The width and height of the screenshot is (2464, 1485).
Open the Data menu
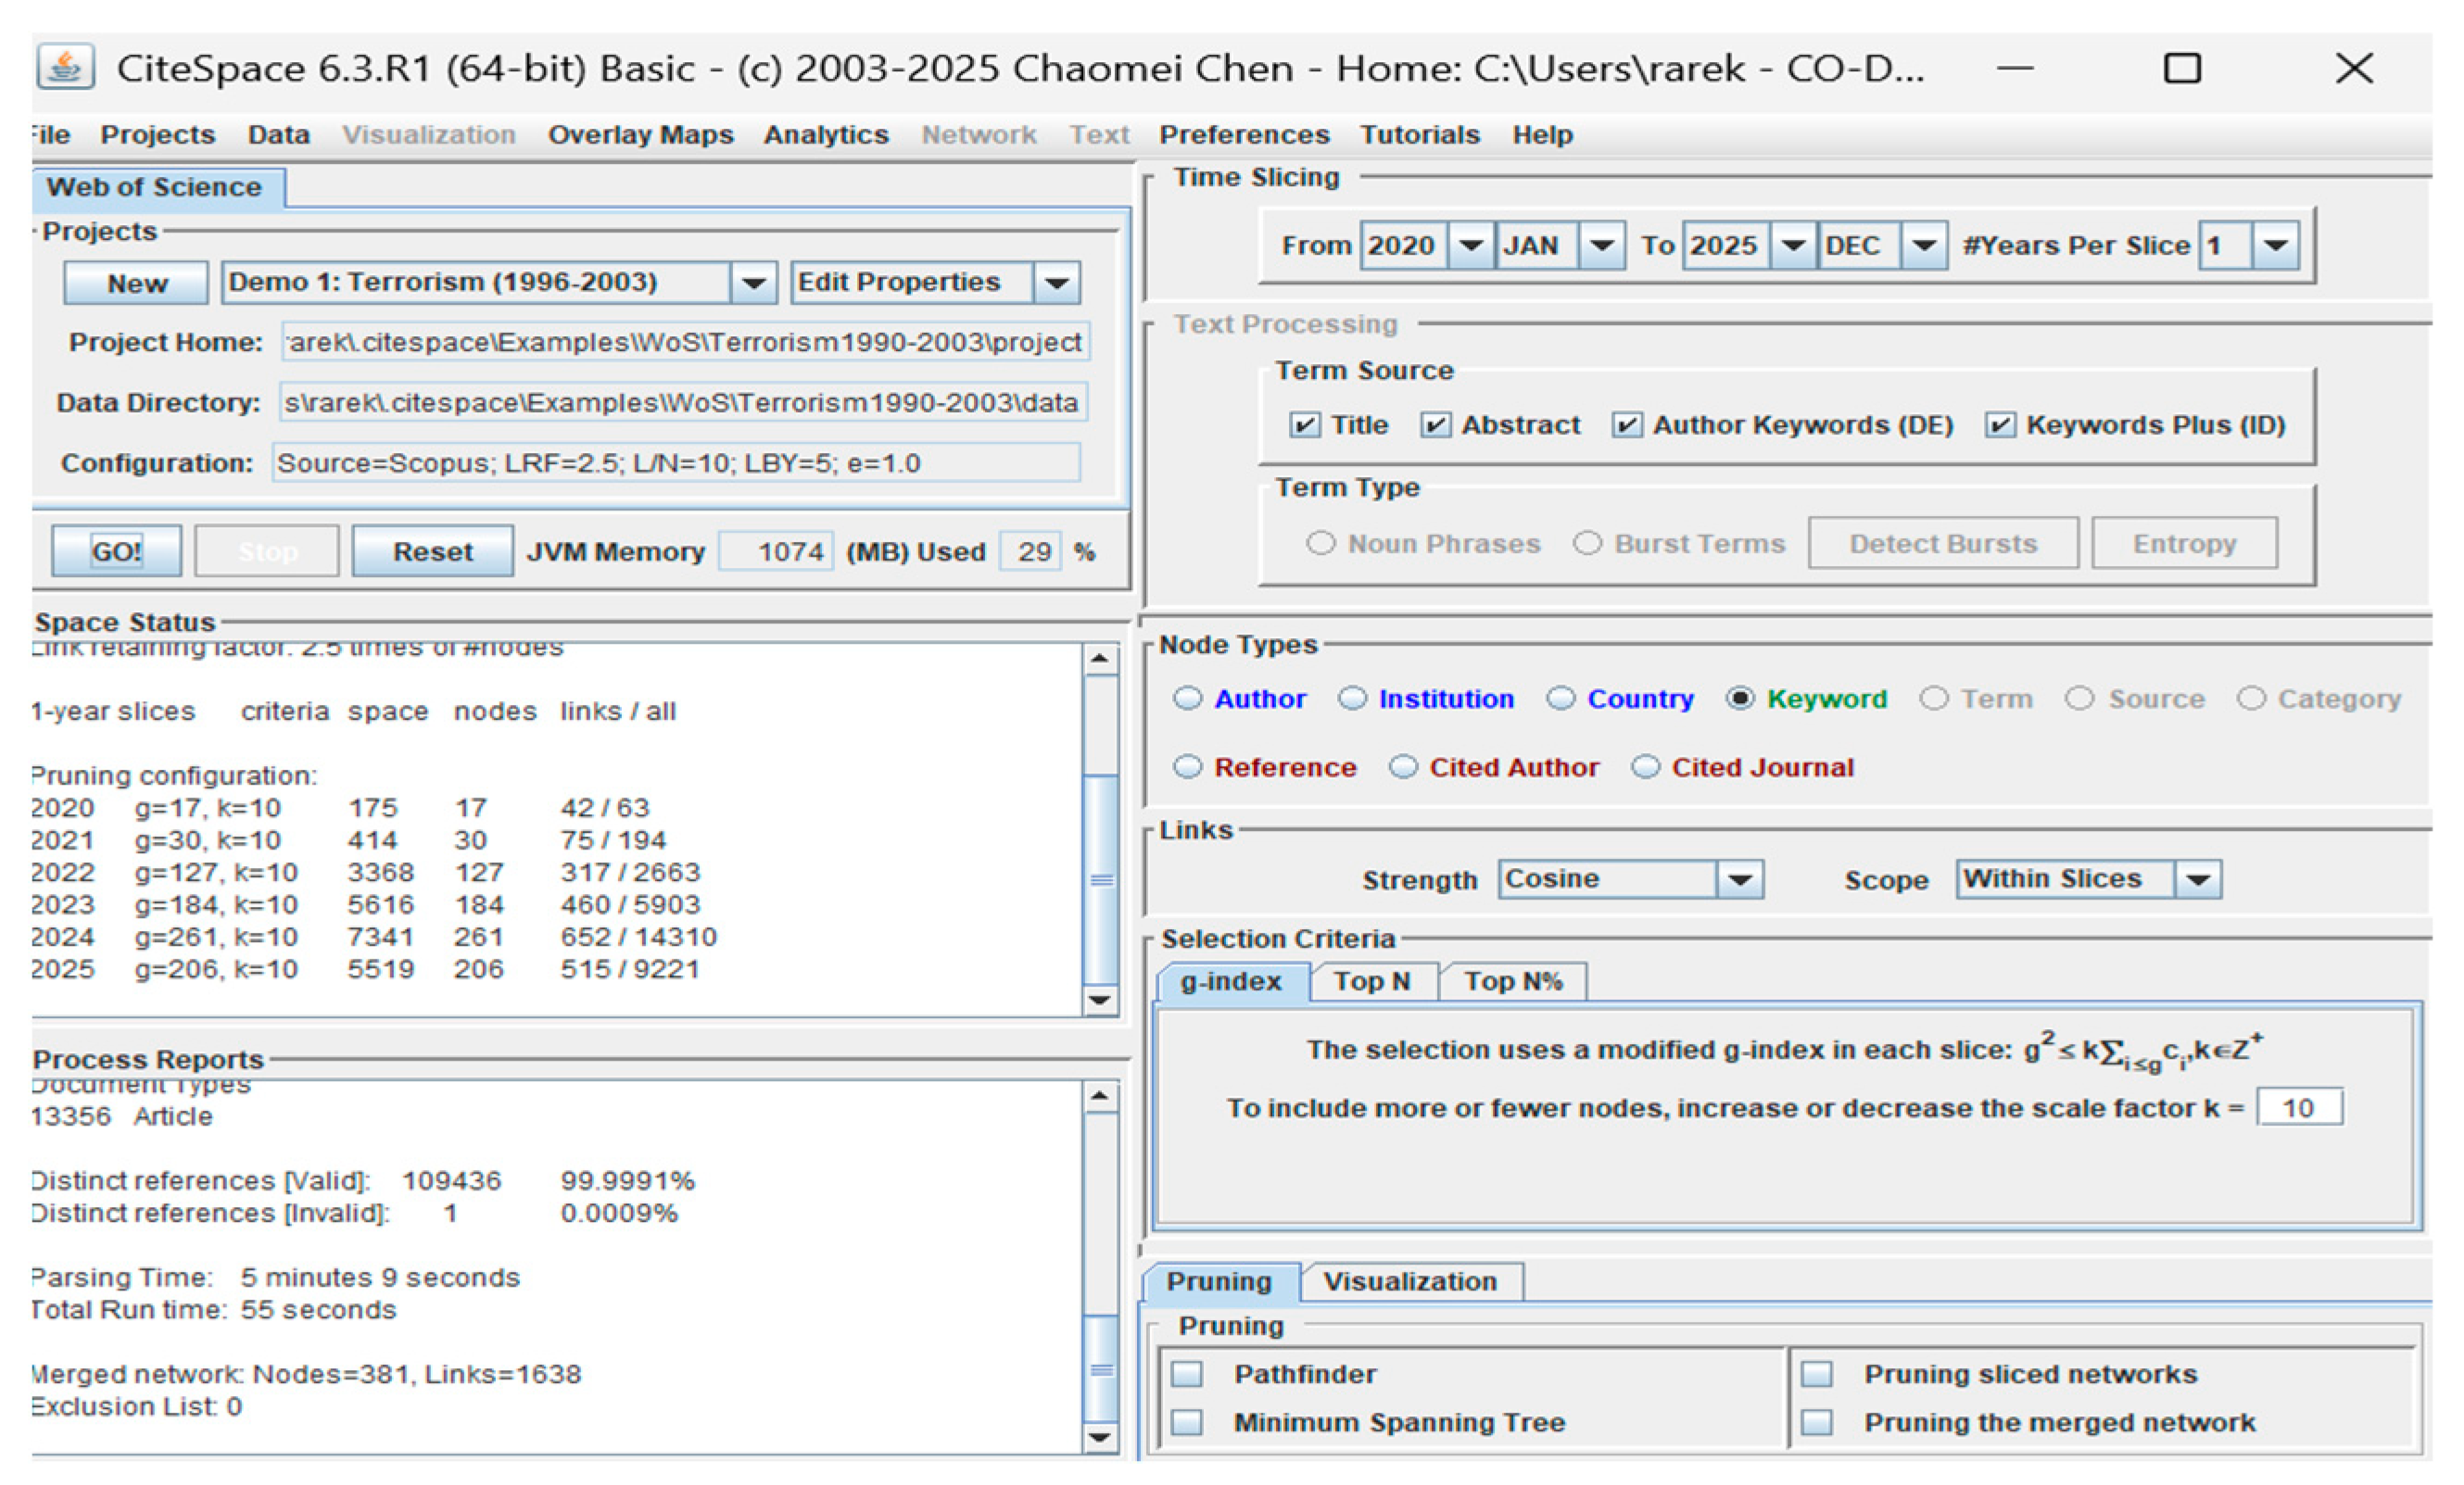point(278,135)
